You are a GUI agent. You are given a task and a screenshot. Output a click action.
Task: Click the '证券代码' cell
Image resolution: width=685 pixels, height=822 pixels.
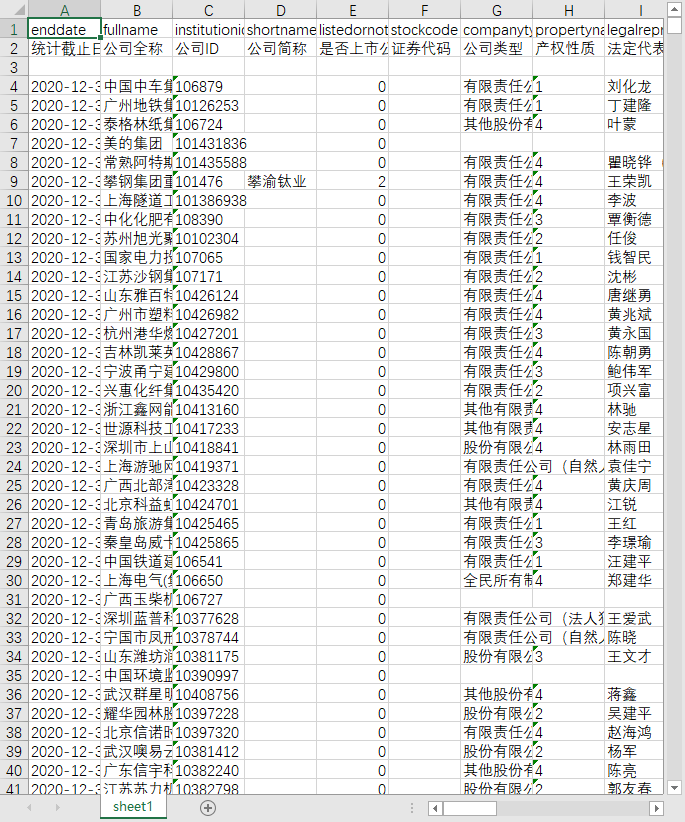(425, 48)
